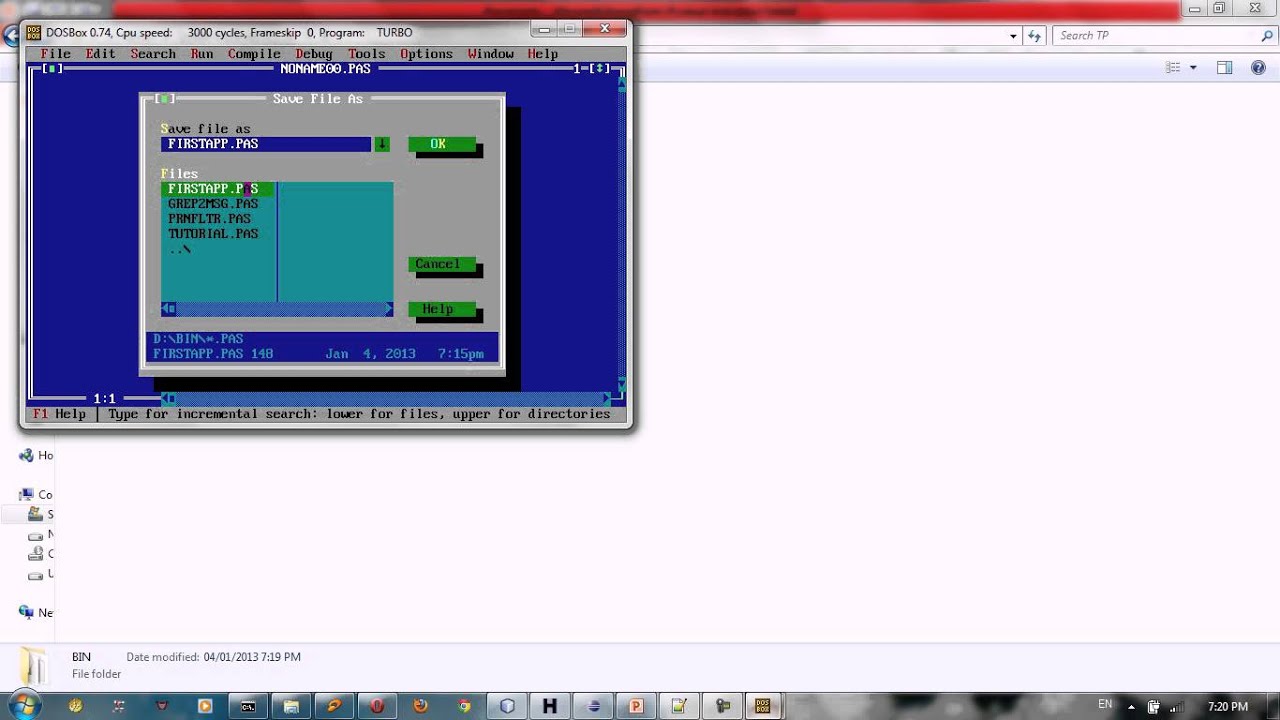Open Google Chrome from the taskbar

(x=464, y=706)
